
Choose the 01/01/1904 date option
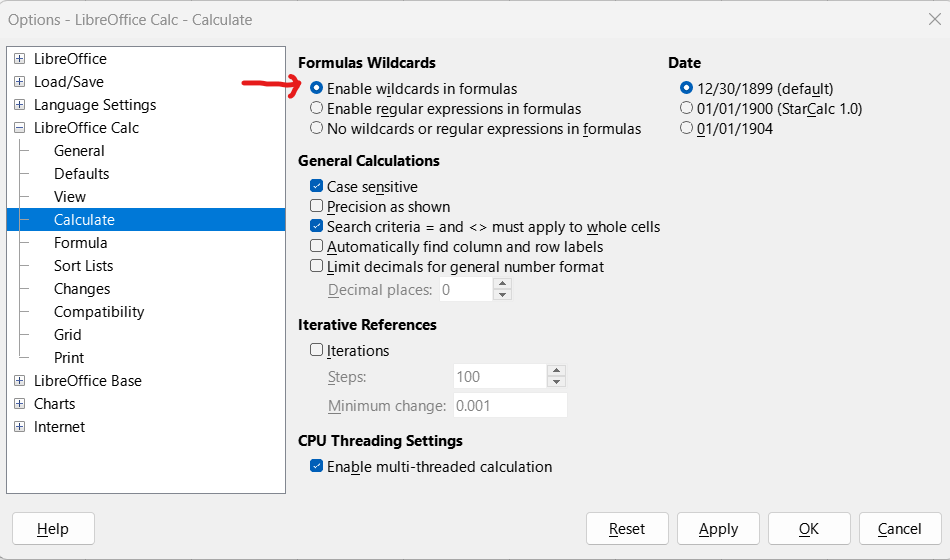click(x=686, y=128)
